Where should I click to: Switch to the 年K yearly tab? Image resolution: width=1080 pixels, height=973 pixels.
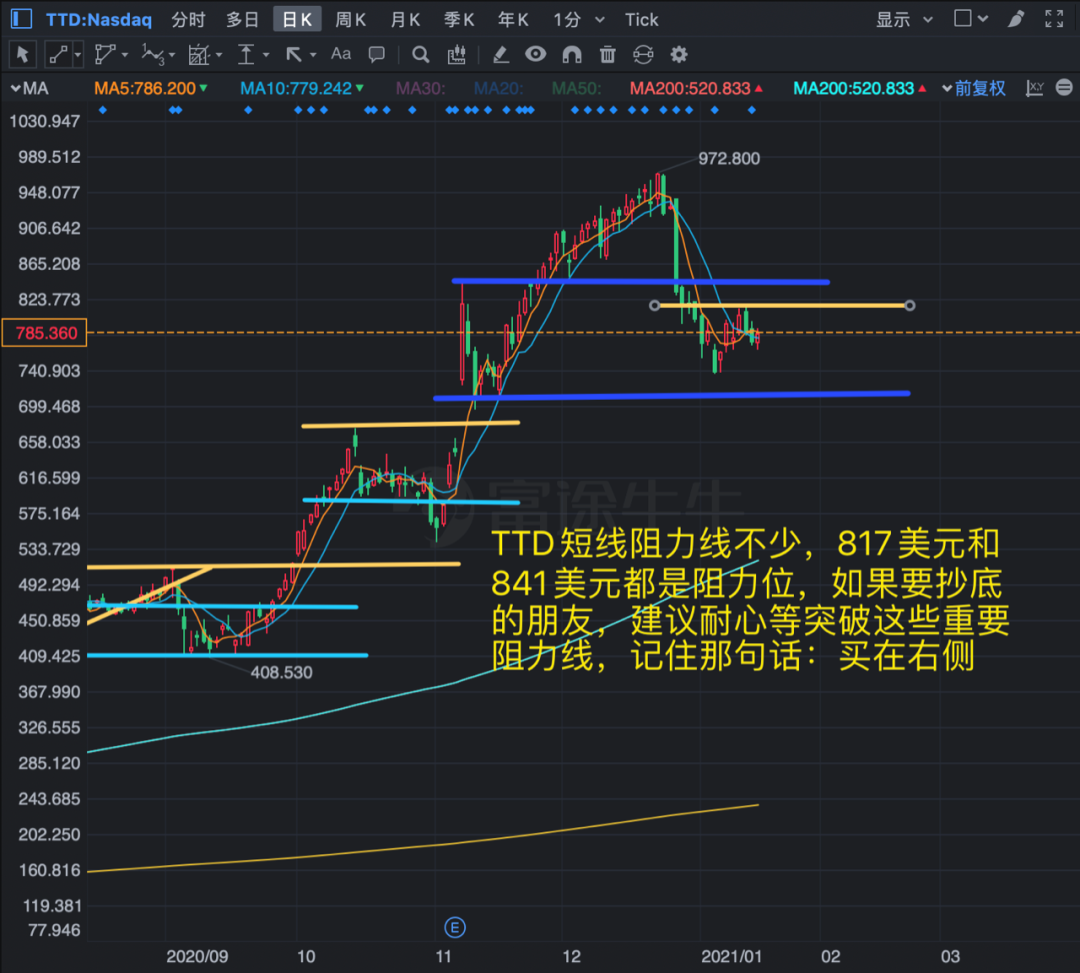[514, 19]
